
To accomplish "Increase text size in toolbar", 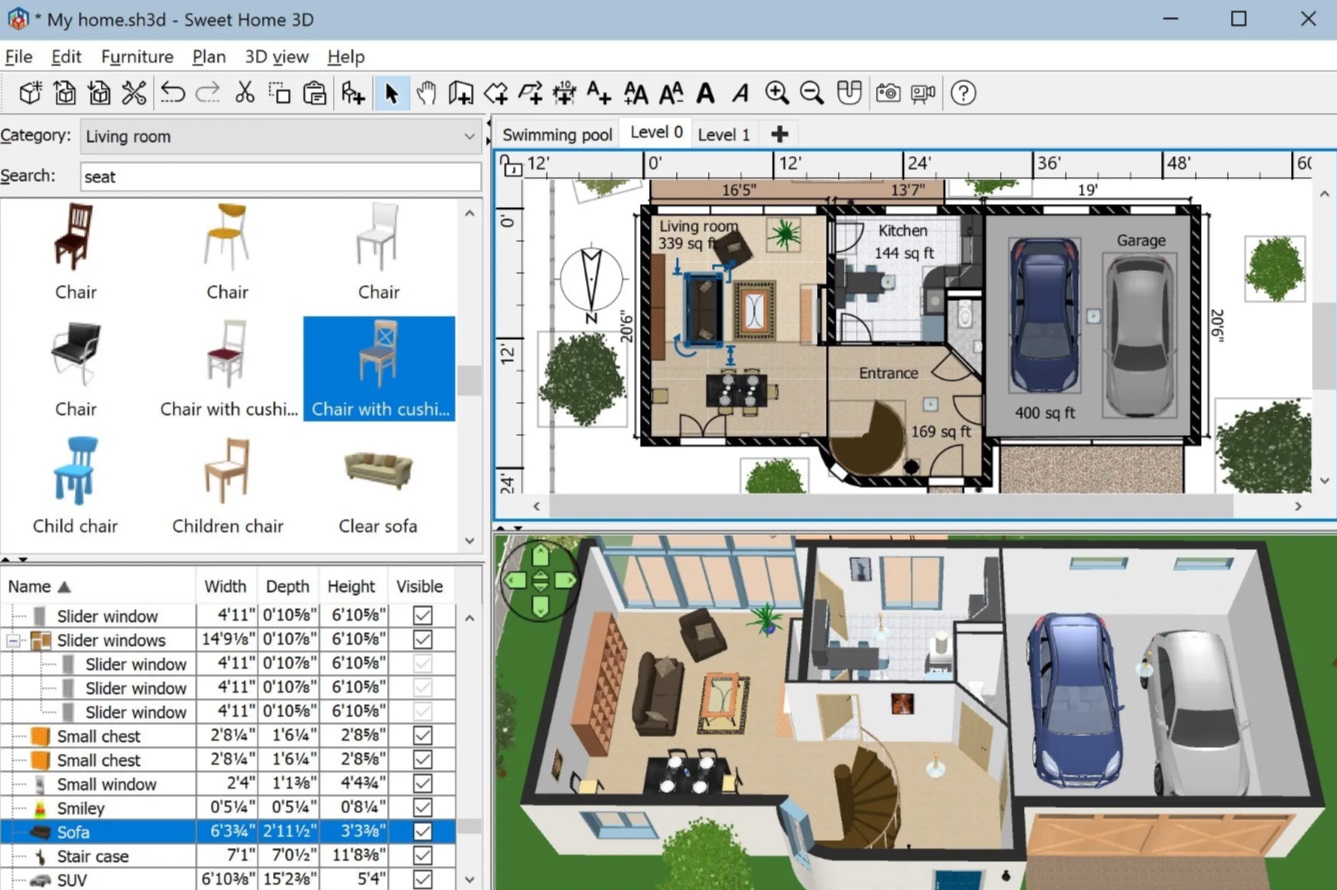I will pos(636,93).
